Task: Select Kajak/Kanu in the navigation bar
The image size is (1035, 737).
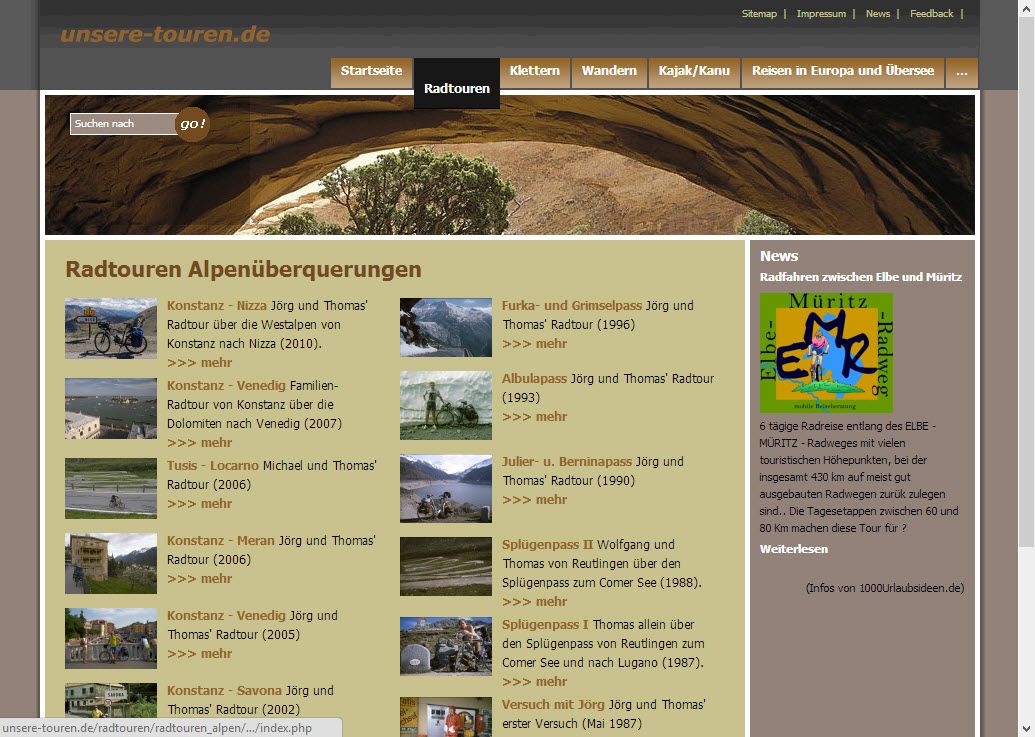Action: (694, 72)
